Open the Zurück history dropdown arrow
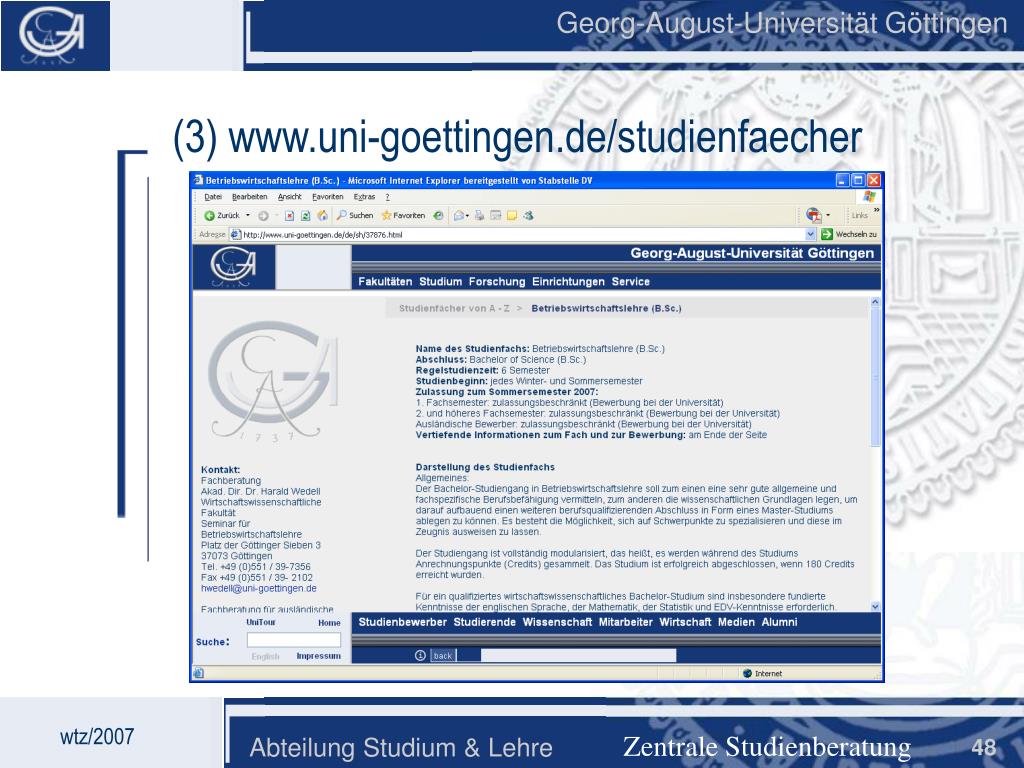Viewport: 1024px width, 768px height. (248, 216)
